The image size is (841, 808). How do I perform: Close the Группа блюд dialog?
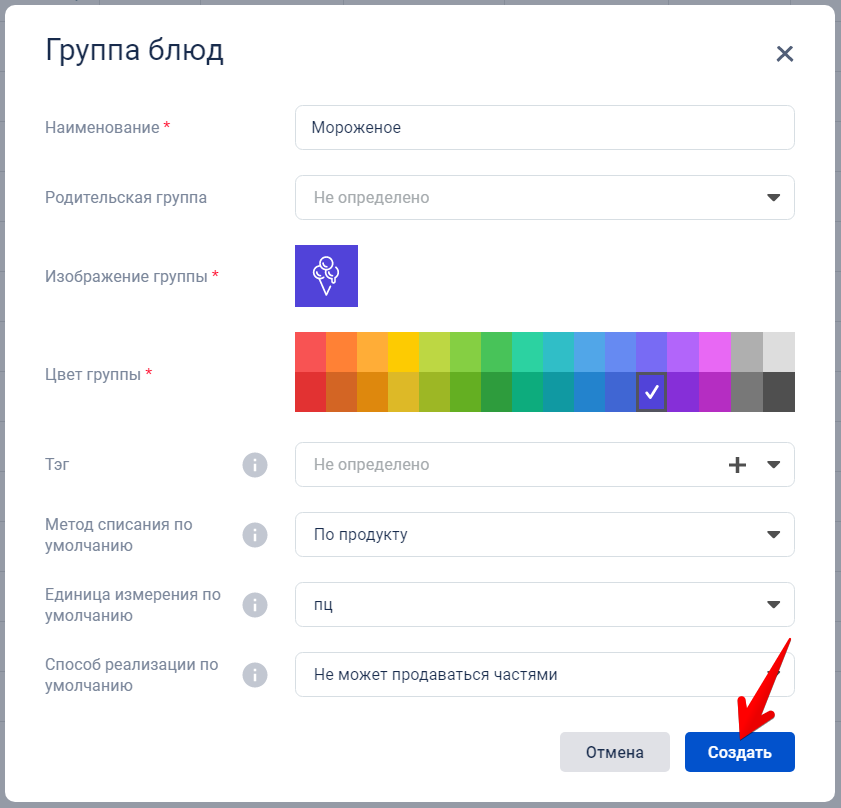pos(784,54)
